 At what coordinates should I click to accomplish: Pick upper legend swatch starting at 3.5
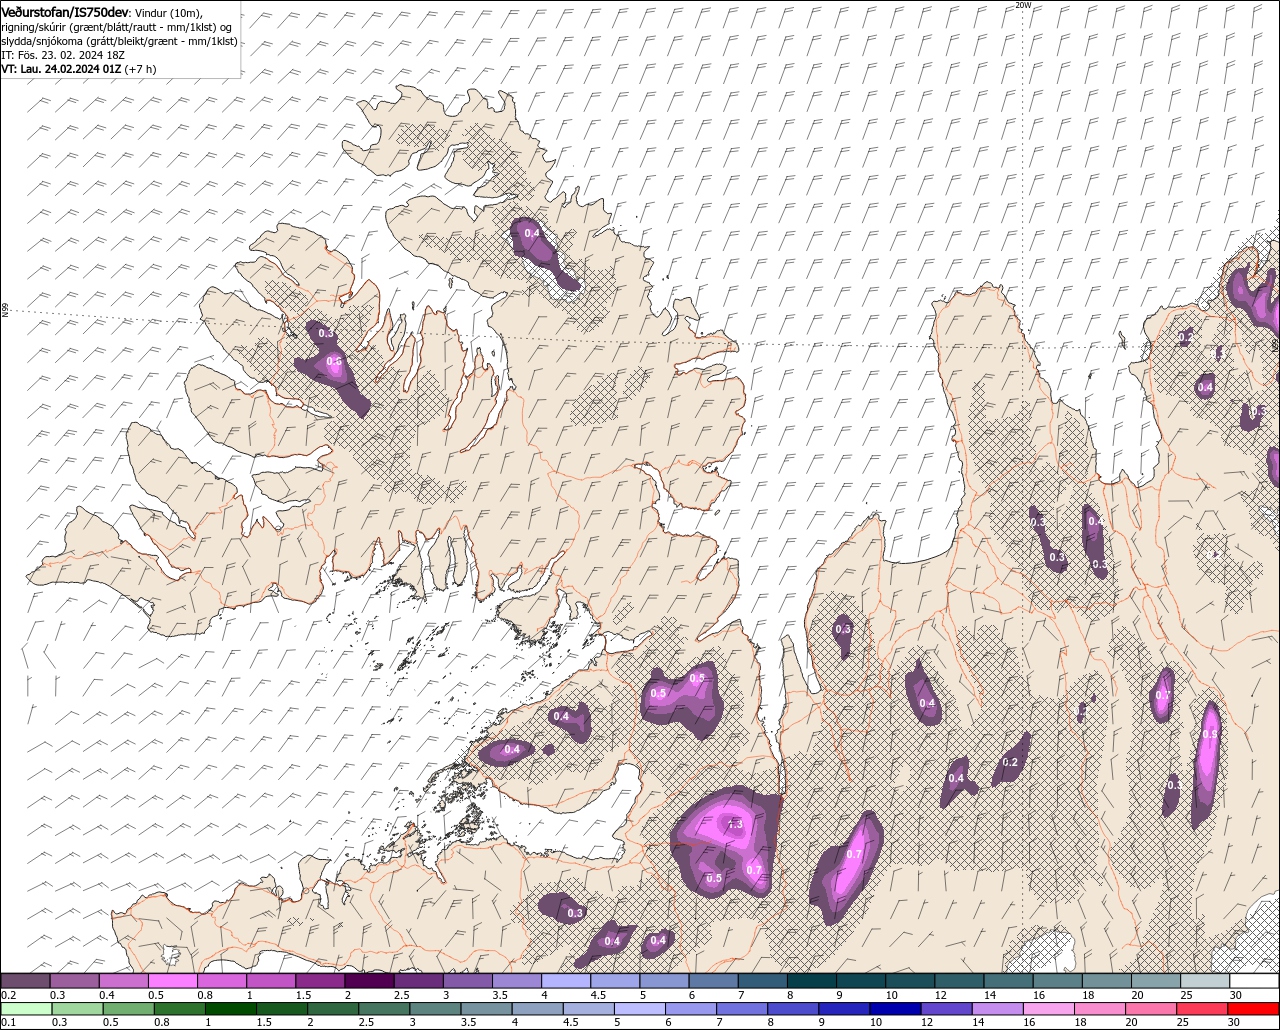click(517, 981)
